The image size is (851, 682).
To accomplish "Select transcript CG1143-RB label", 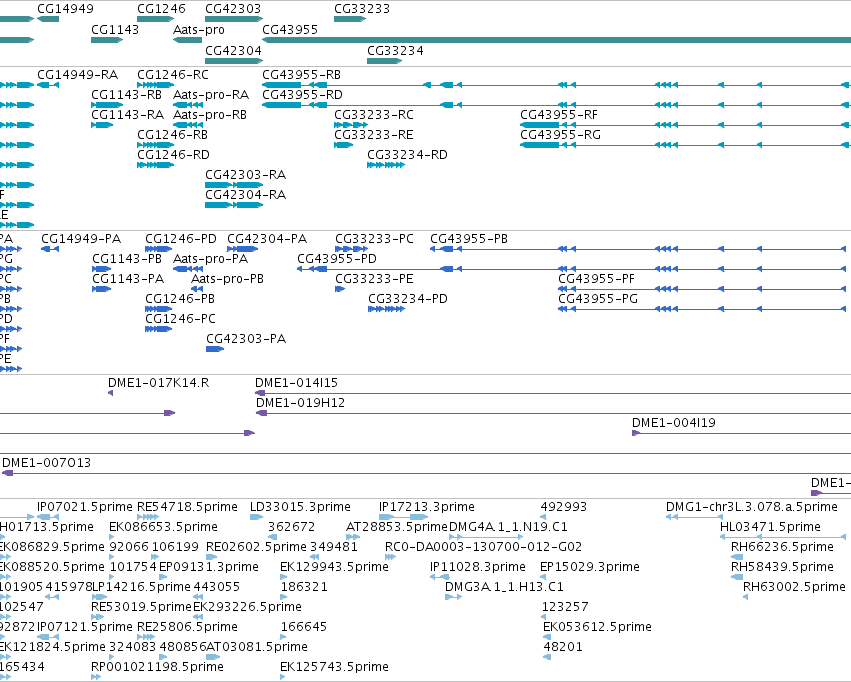I will click(126, 94).
